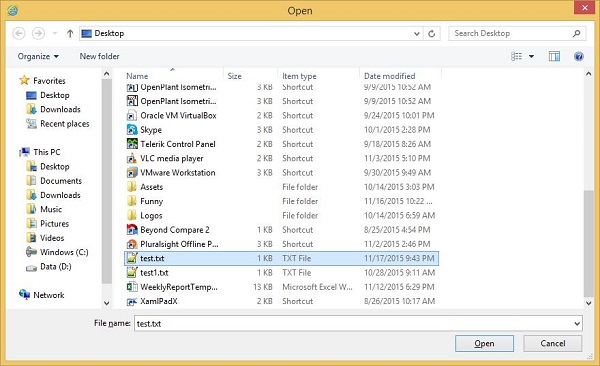Select the VLC media player icon
This screenshot has height=366, width=600.
pos(132,158)
